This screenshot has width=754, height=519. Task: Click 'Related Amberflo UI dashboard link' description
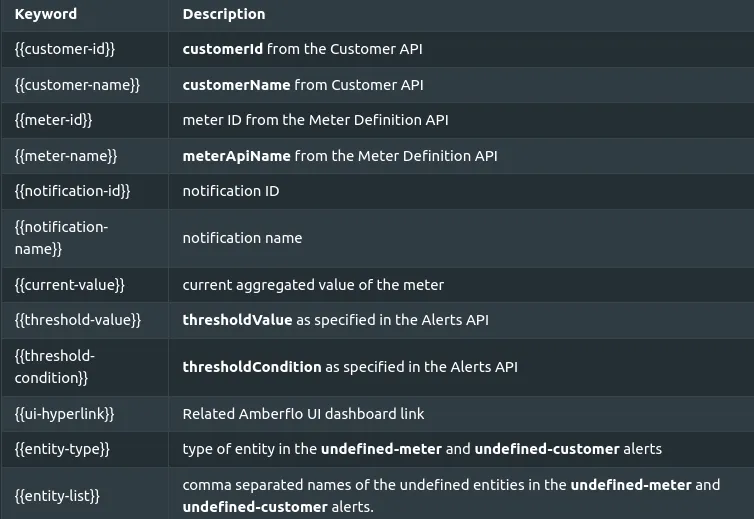click(x=303, y=414)
